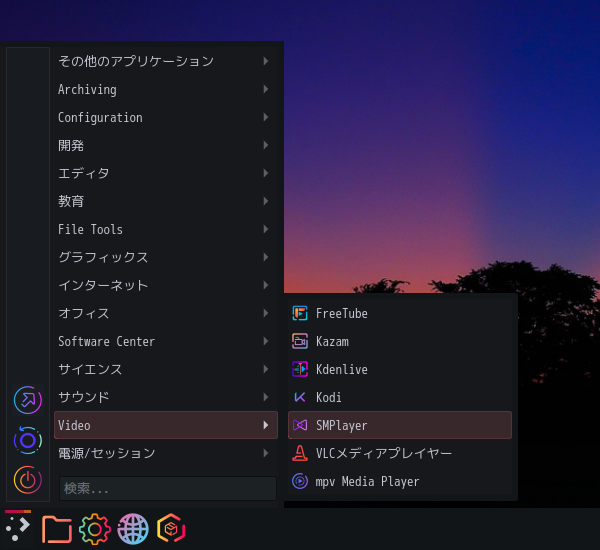Screen dimensions: 600x550
Task: Click the circular restart icon in the sidebar
Action: 28,440
